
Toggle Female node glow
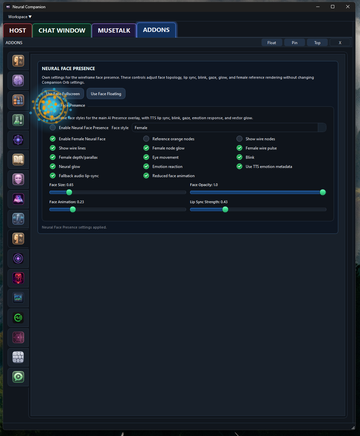point(146,148)
